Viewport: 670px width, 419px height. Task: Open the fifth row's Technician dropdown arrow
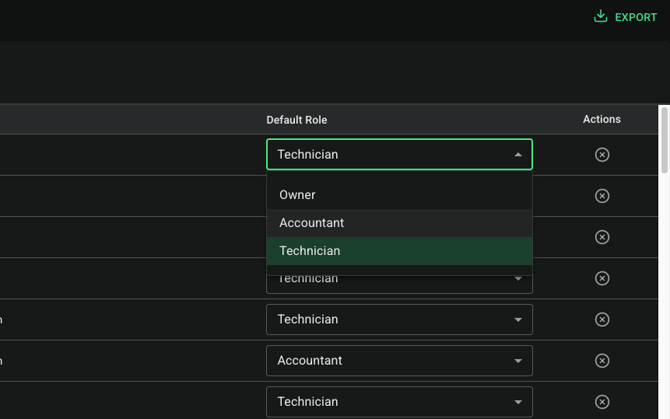518,319
